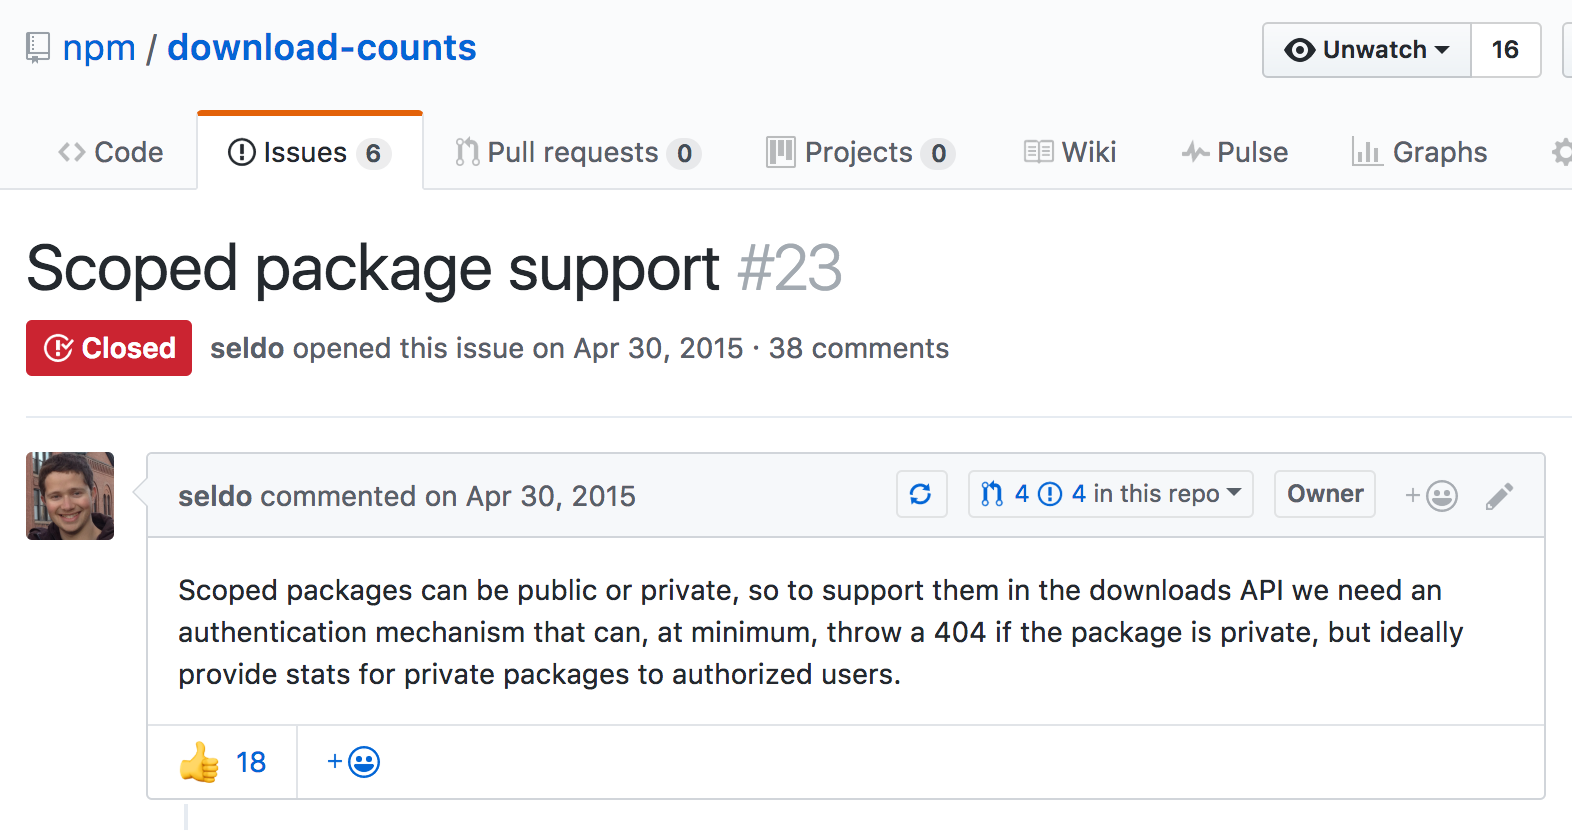Edit the comment with pencil icon
1572x832 pixels.
pyautogui.click(x=1499, y=496)
